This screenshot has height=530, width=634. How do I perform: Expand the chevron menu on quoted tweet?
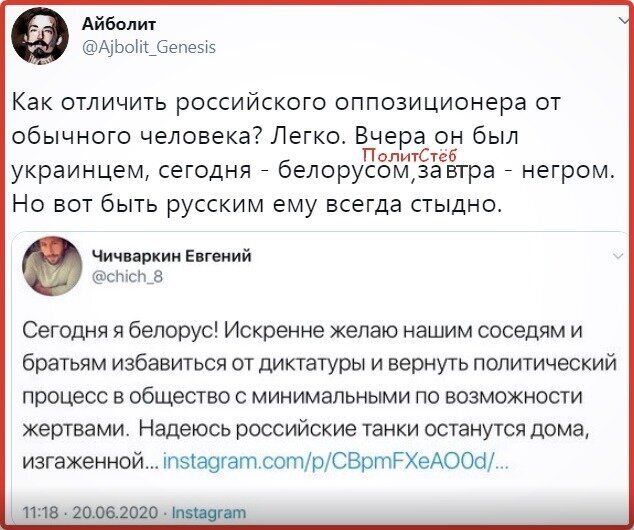coord(618,255)
